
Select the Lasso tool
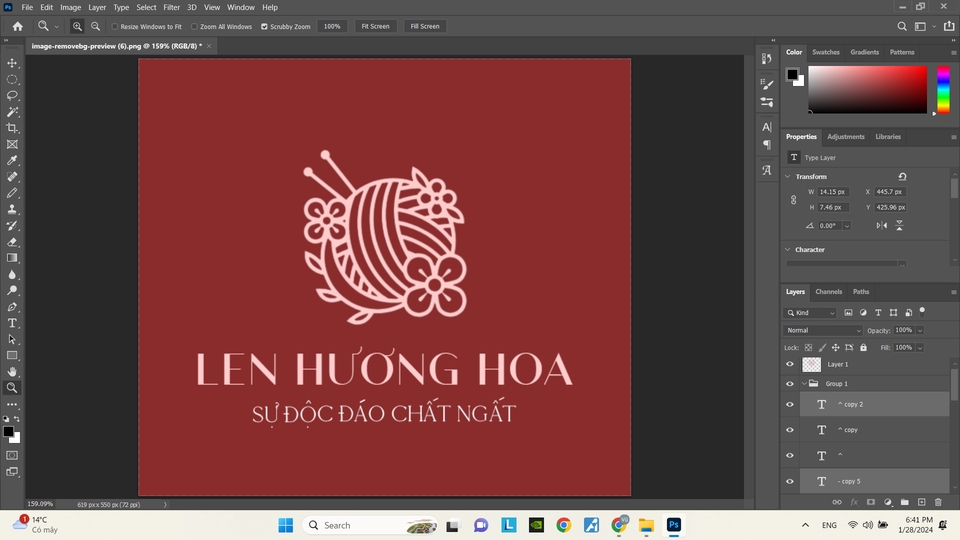pyautogui.click(x=12, y=96)
